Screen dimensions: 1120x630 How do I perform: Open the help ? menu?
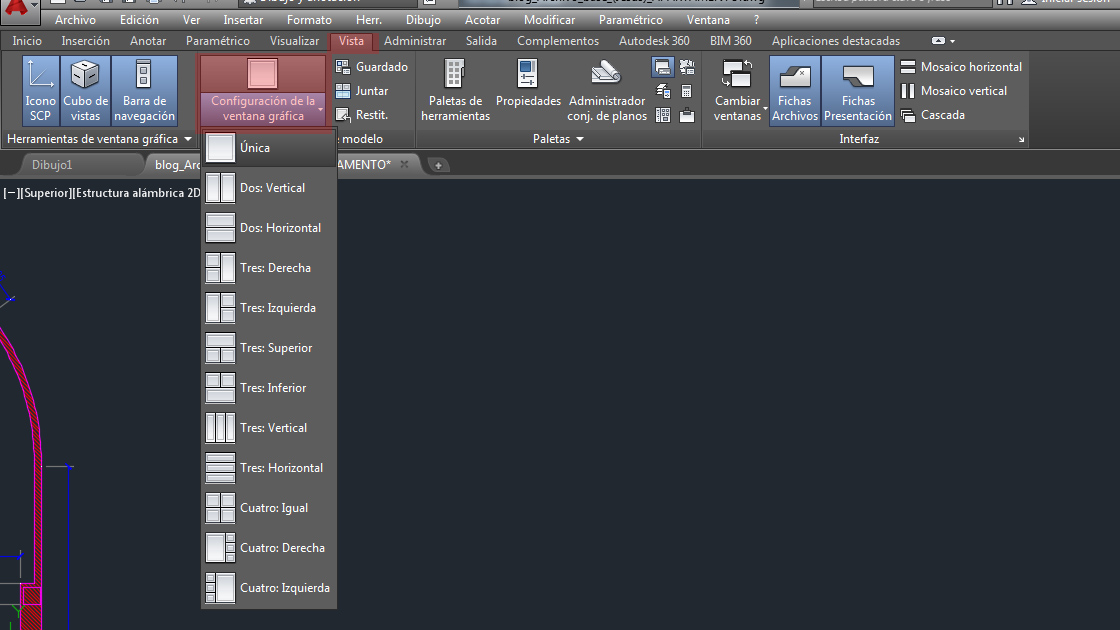point(756,20)
